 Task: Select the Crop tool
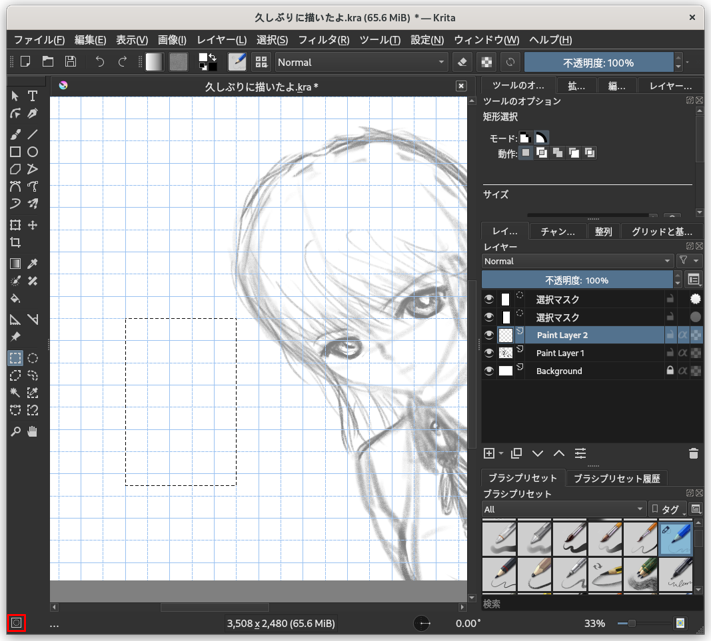point(15,243)
